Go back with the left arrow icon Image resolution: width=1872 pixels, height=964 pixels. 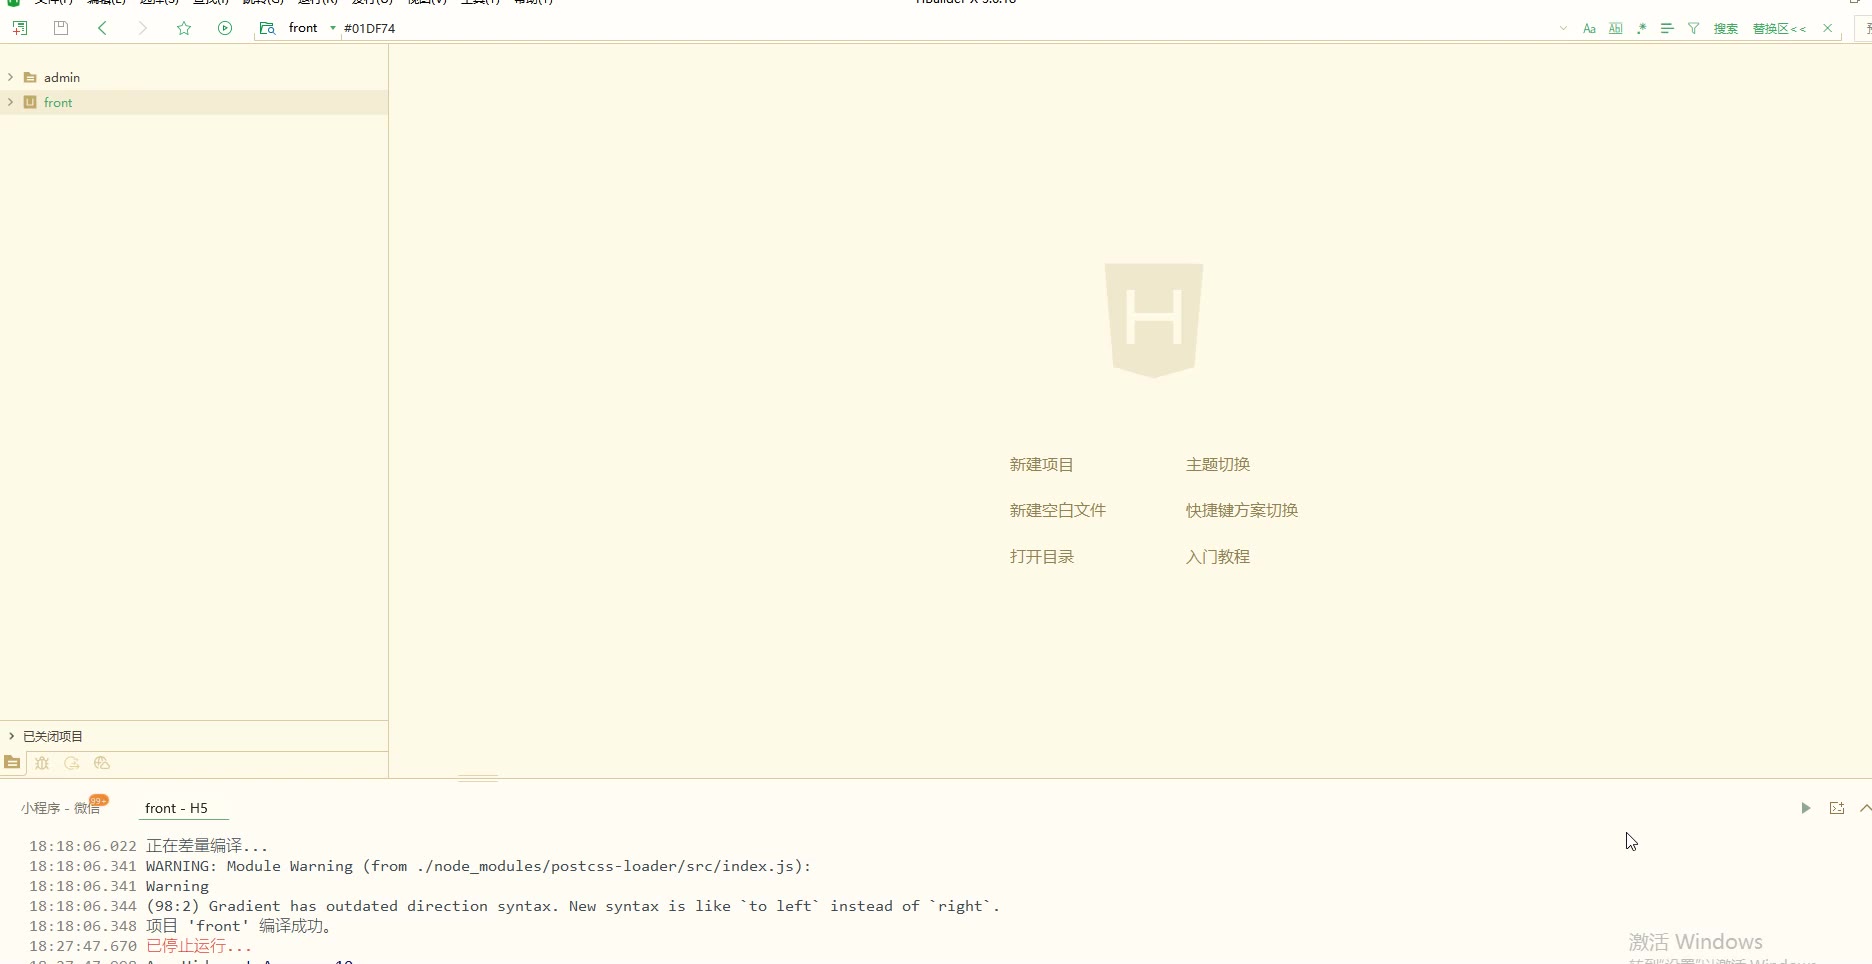coord(102,28)
